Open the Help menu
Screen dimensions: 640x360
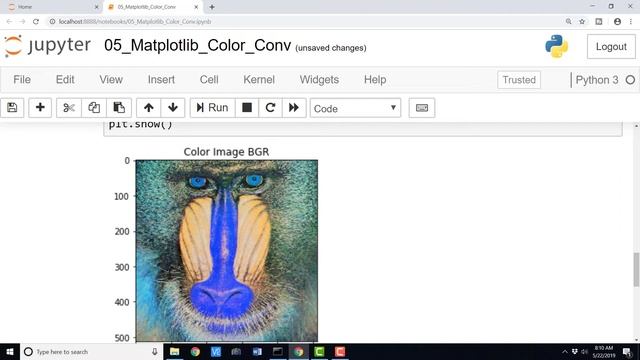(375, 80)
